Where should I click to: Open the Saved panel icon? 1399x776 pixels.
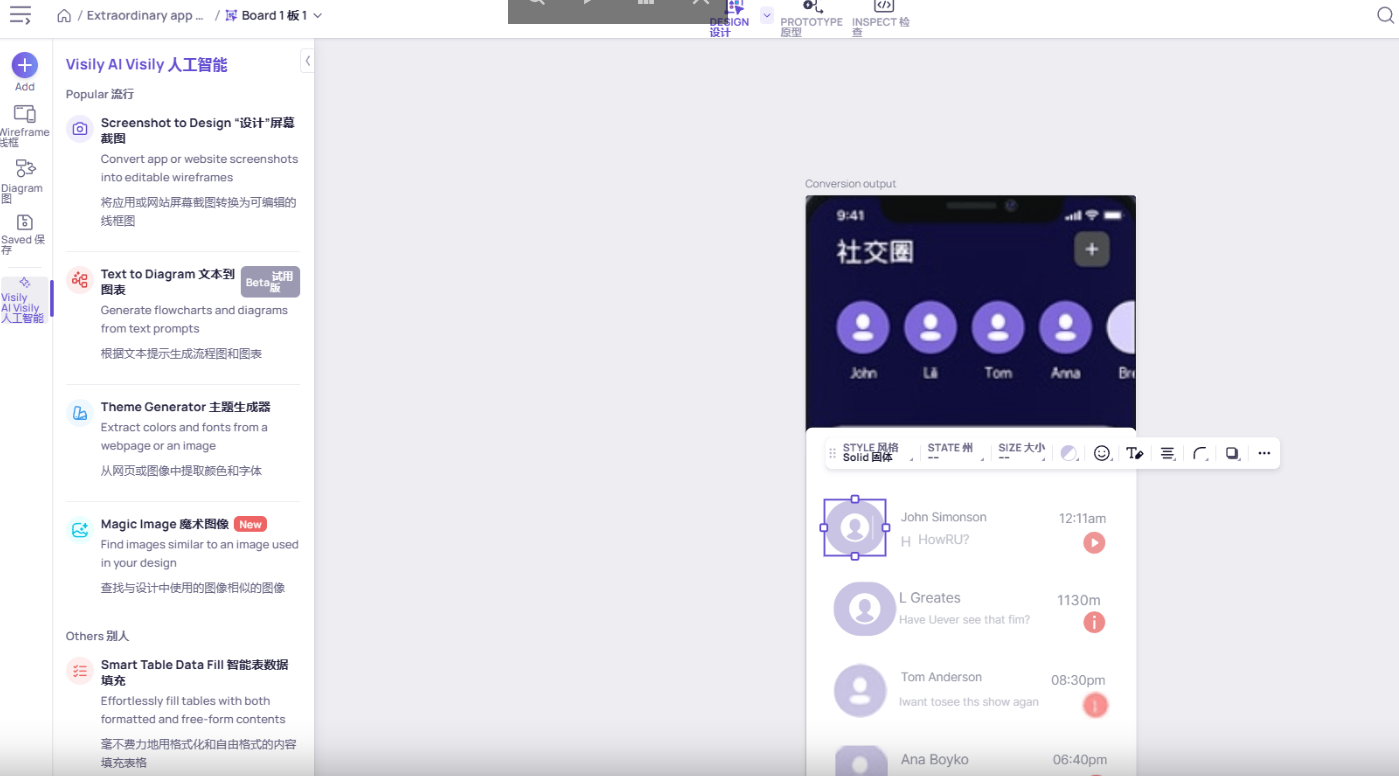pos(25,222)
